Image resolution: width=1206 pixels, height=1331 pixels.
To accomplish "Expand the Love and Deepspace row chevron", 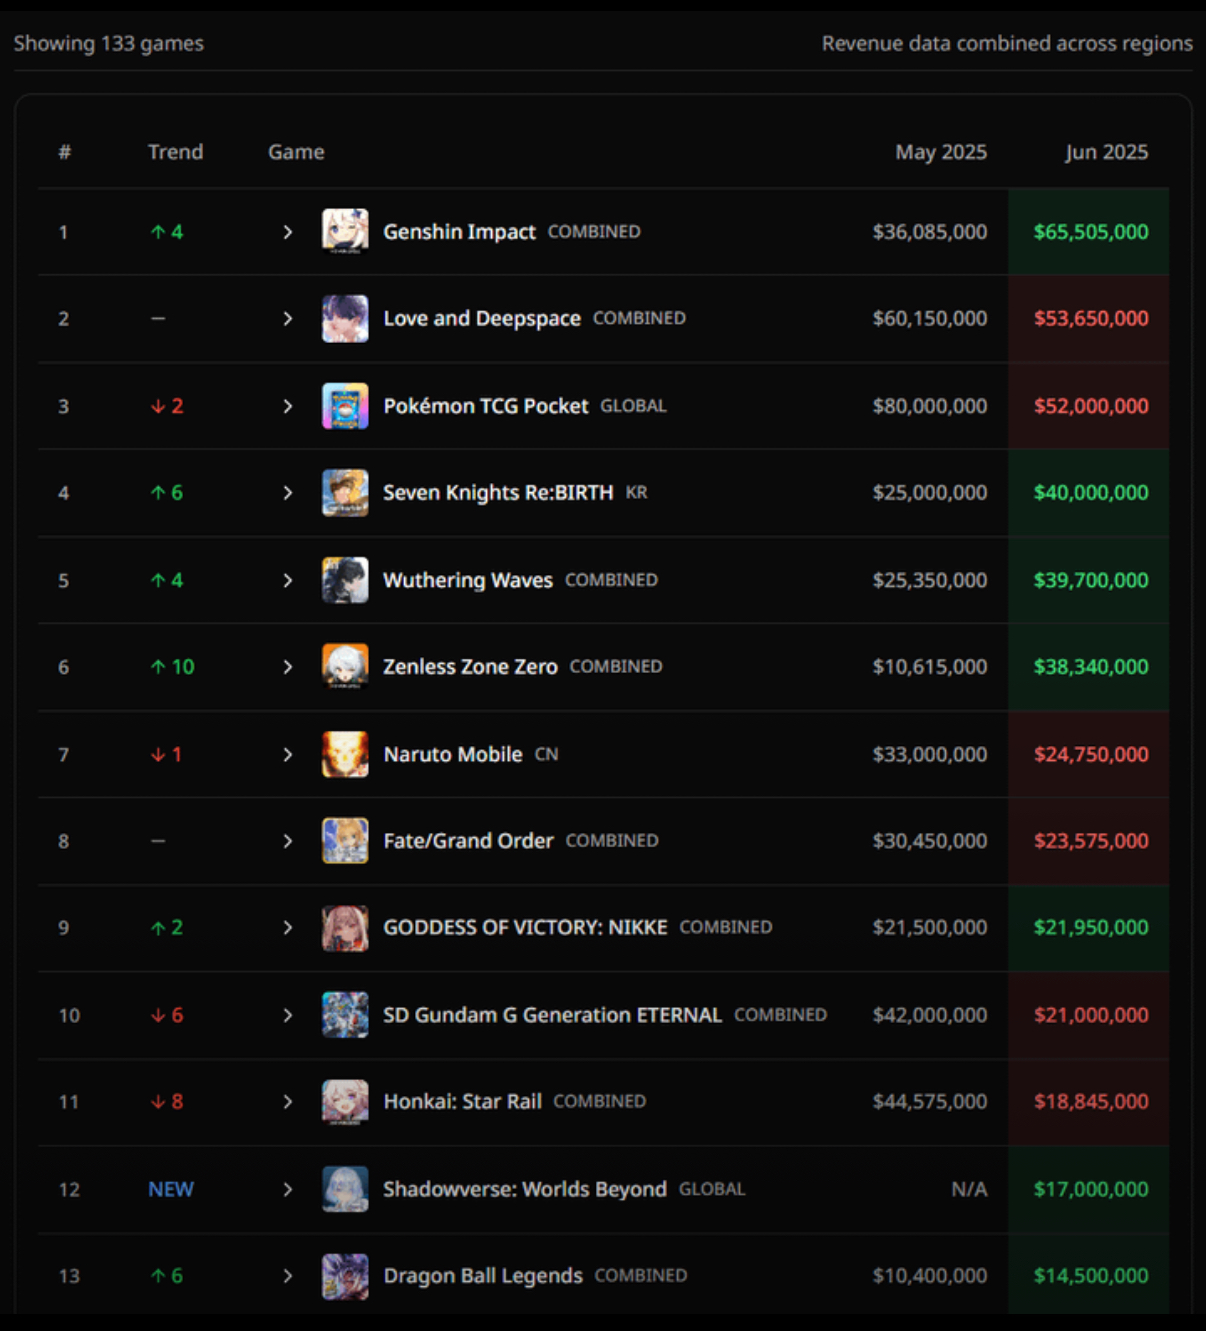I will [x=288, y=318].
